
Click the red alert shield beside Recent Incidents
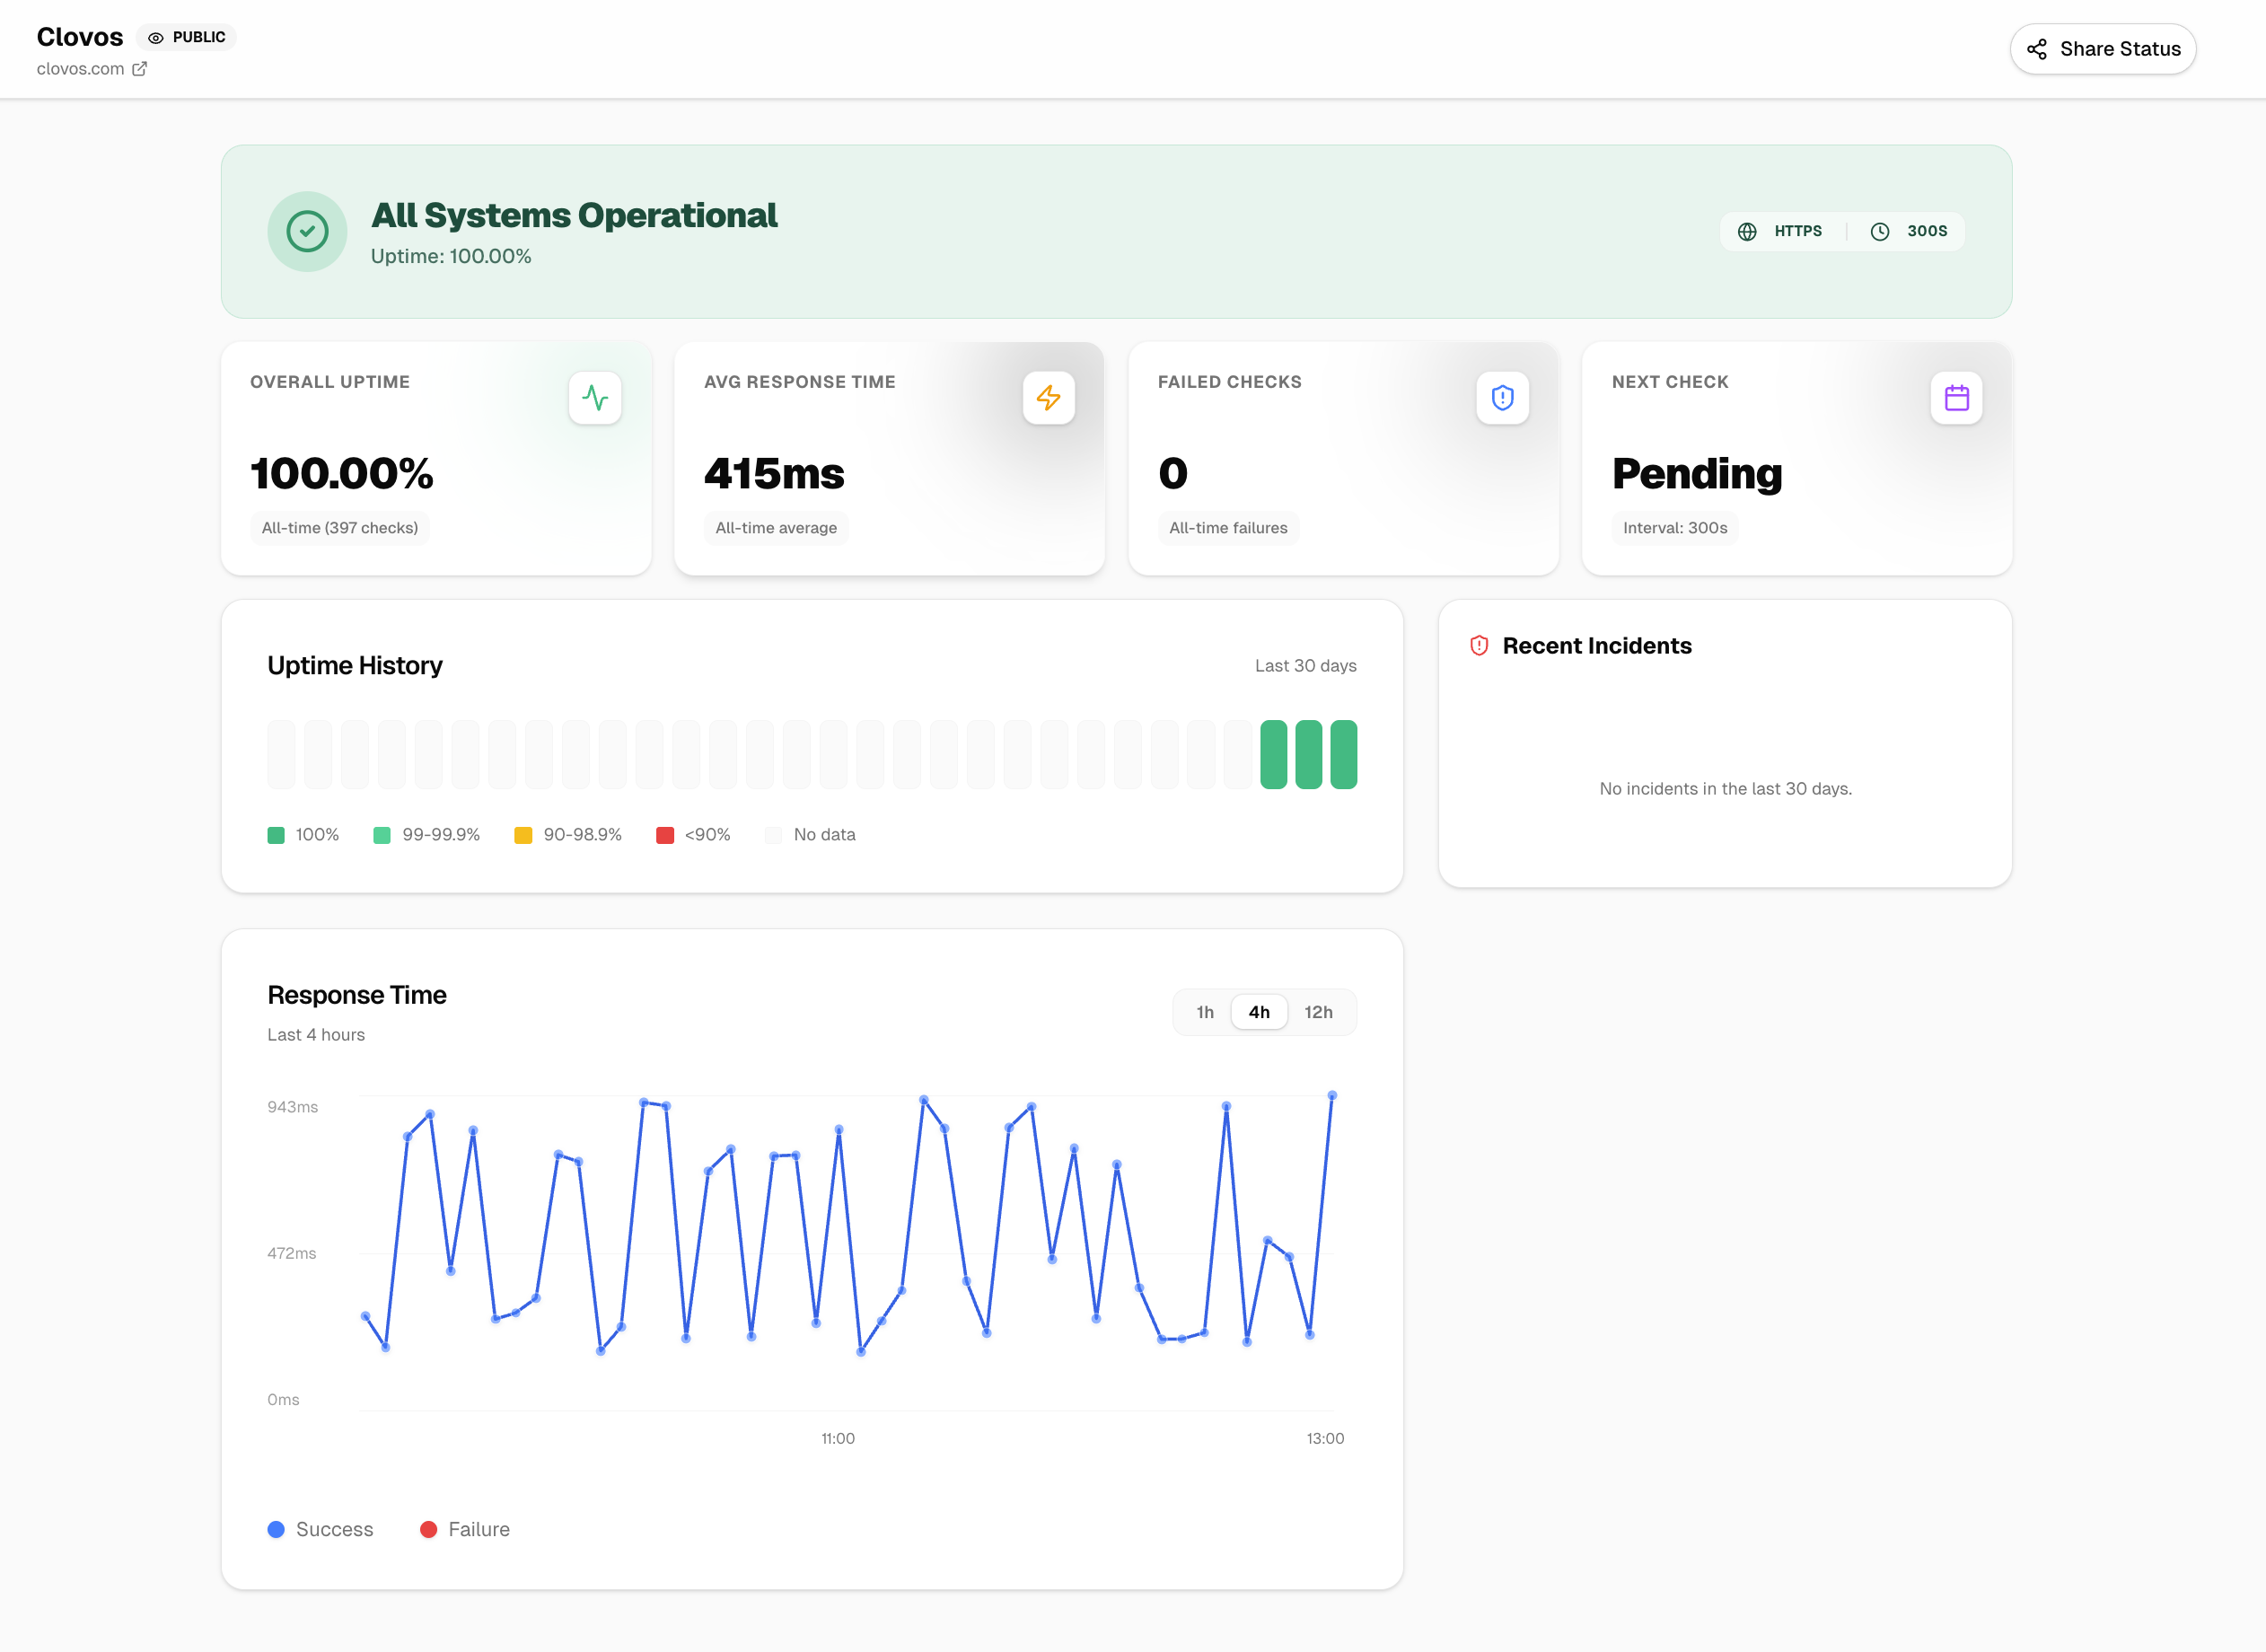pyautogui.click(x=1479, y=645)
